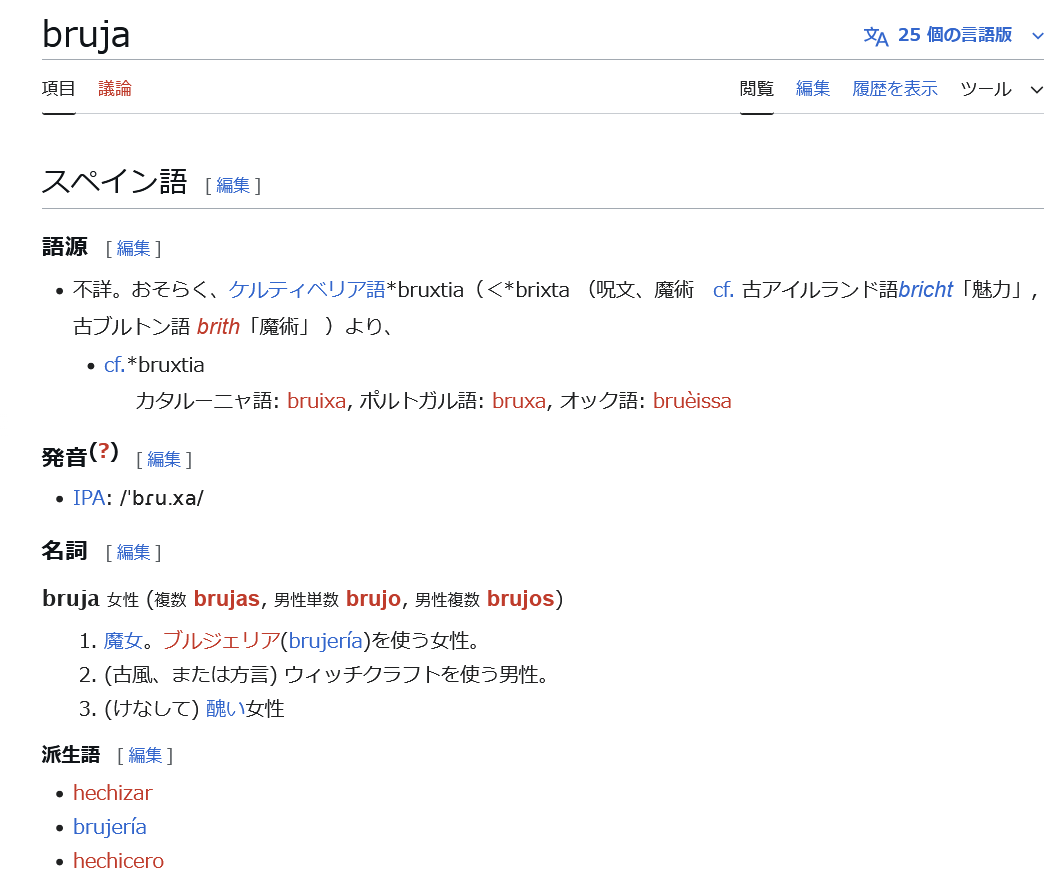
Task: Open the plural form brujas link
Action: [226, 599]
